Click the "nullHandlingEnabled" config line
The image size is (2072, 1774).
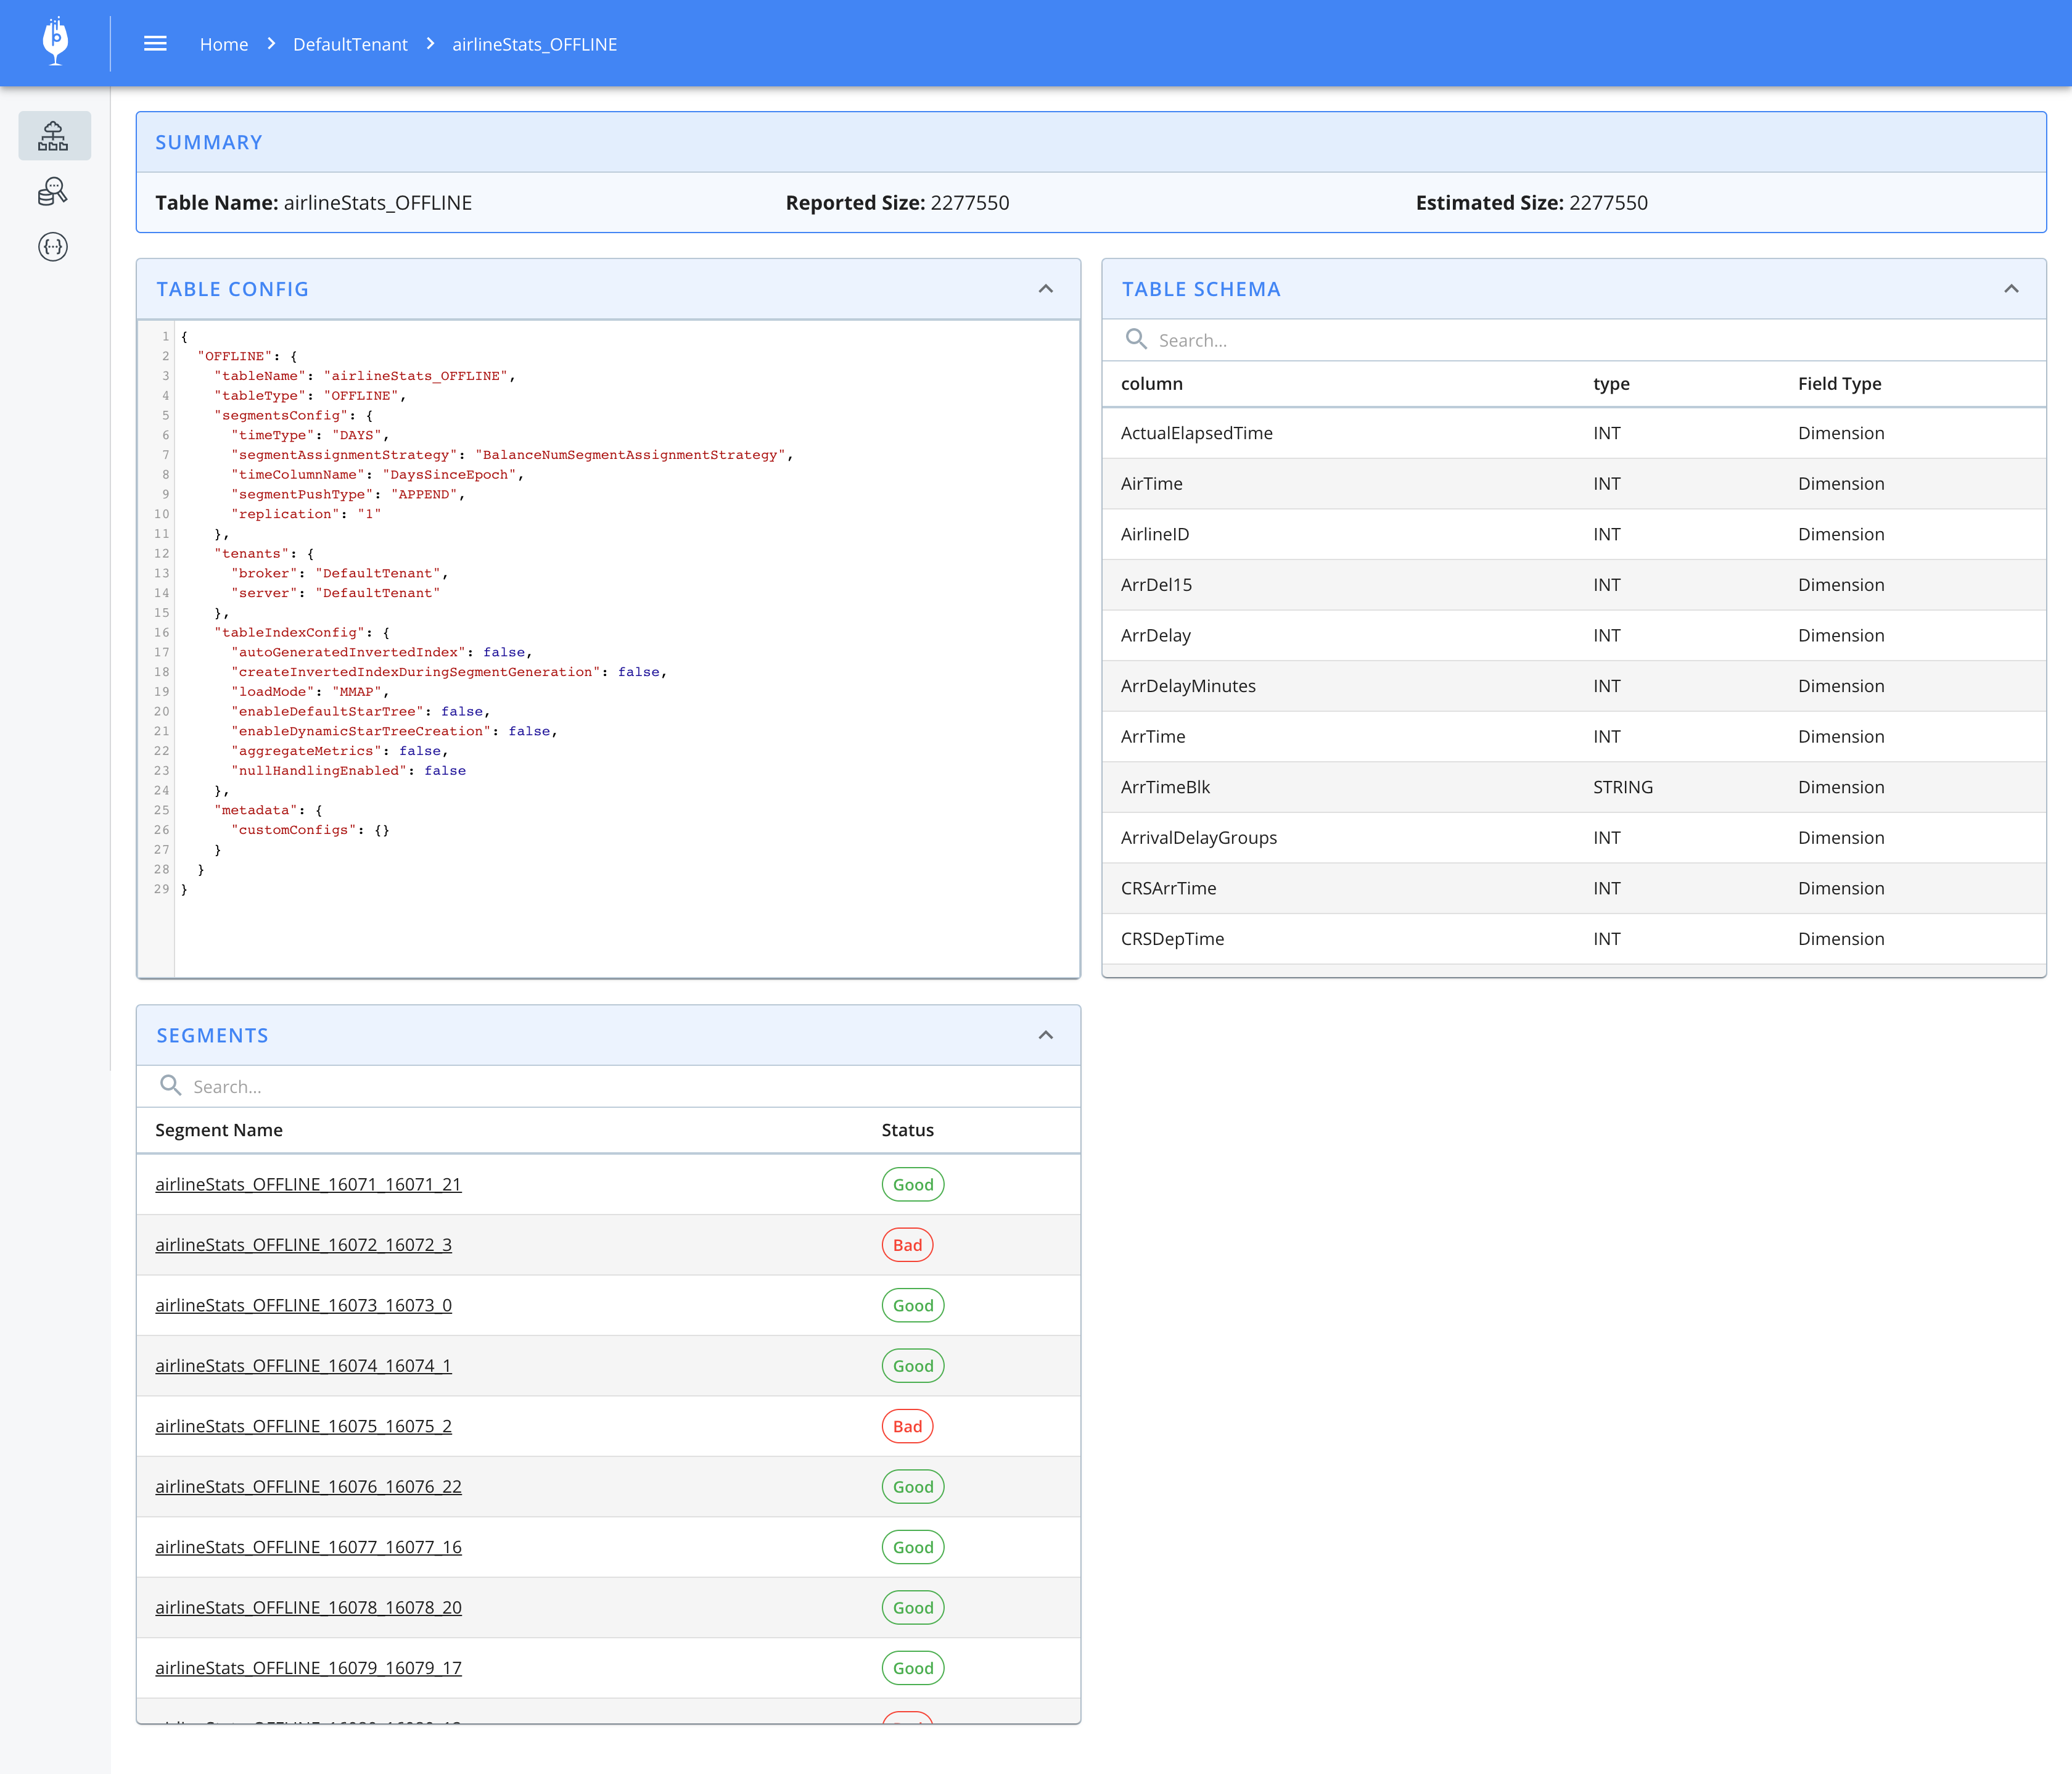tap(349, 771)
